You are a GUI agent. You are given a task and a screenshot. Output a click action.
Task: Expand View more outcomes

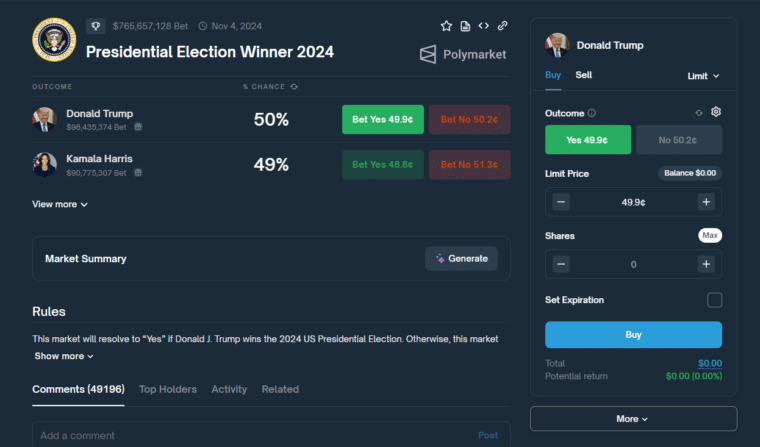pos(60,204)
